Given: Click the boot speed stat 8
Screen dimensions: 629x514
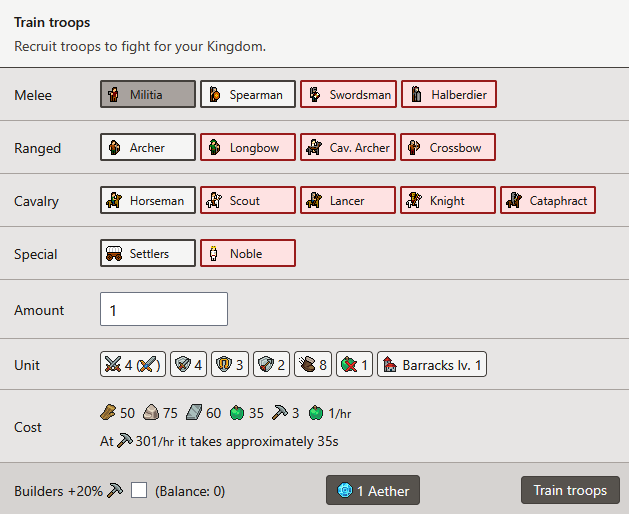Looking at the screenshot, I should pyautogui.click(x=312, y=364).
